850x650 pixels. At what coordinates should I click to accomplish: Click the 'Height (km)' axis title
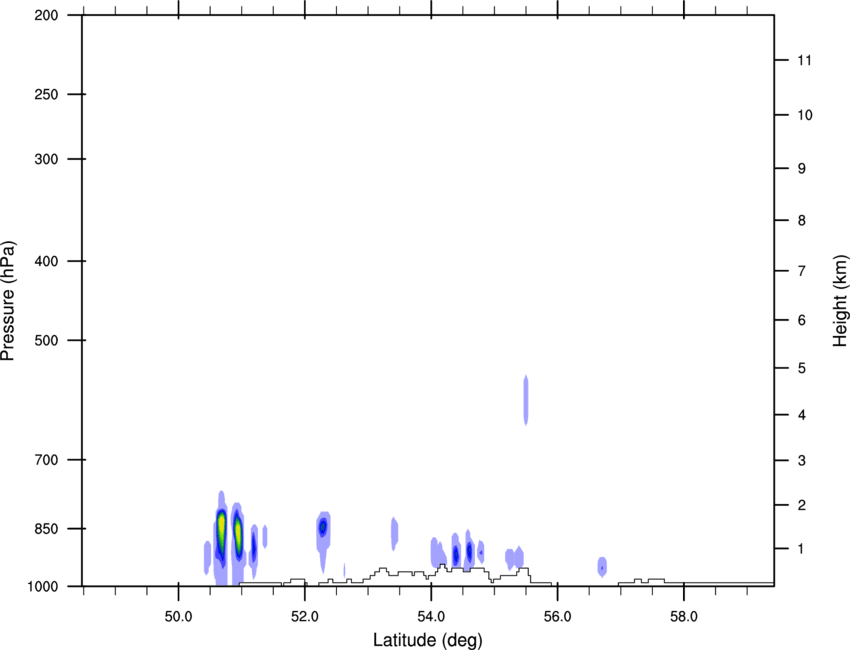point(840,301)
